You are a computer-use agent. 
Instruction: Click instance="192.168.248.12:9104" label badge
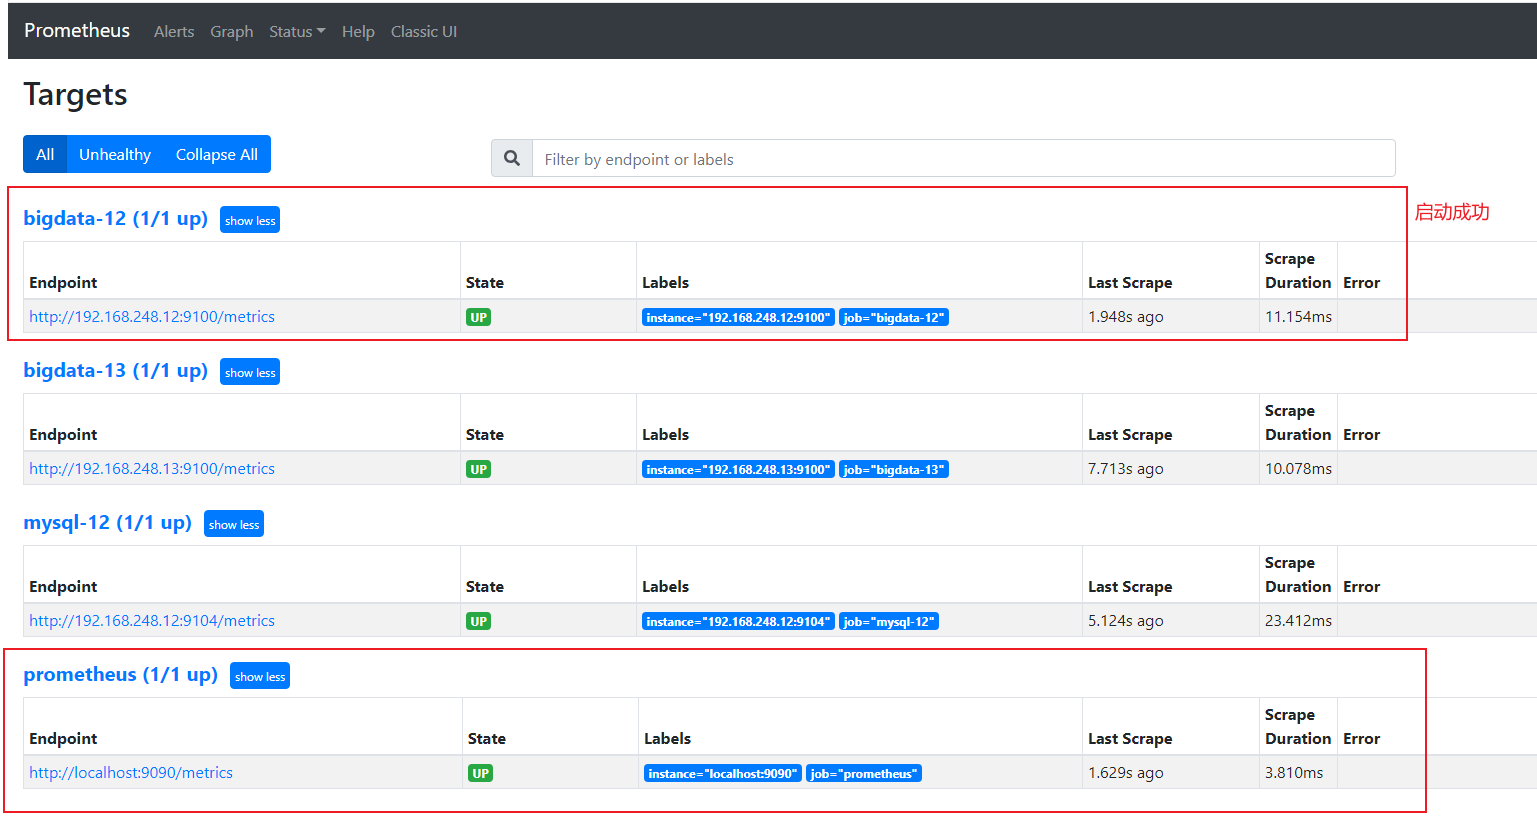pos(738,621)
